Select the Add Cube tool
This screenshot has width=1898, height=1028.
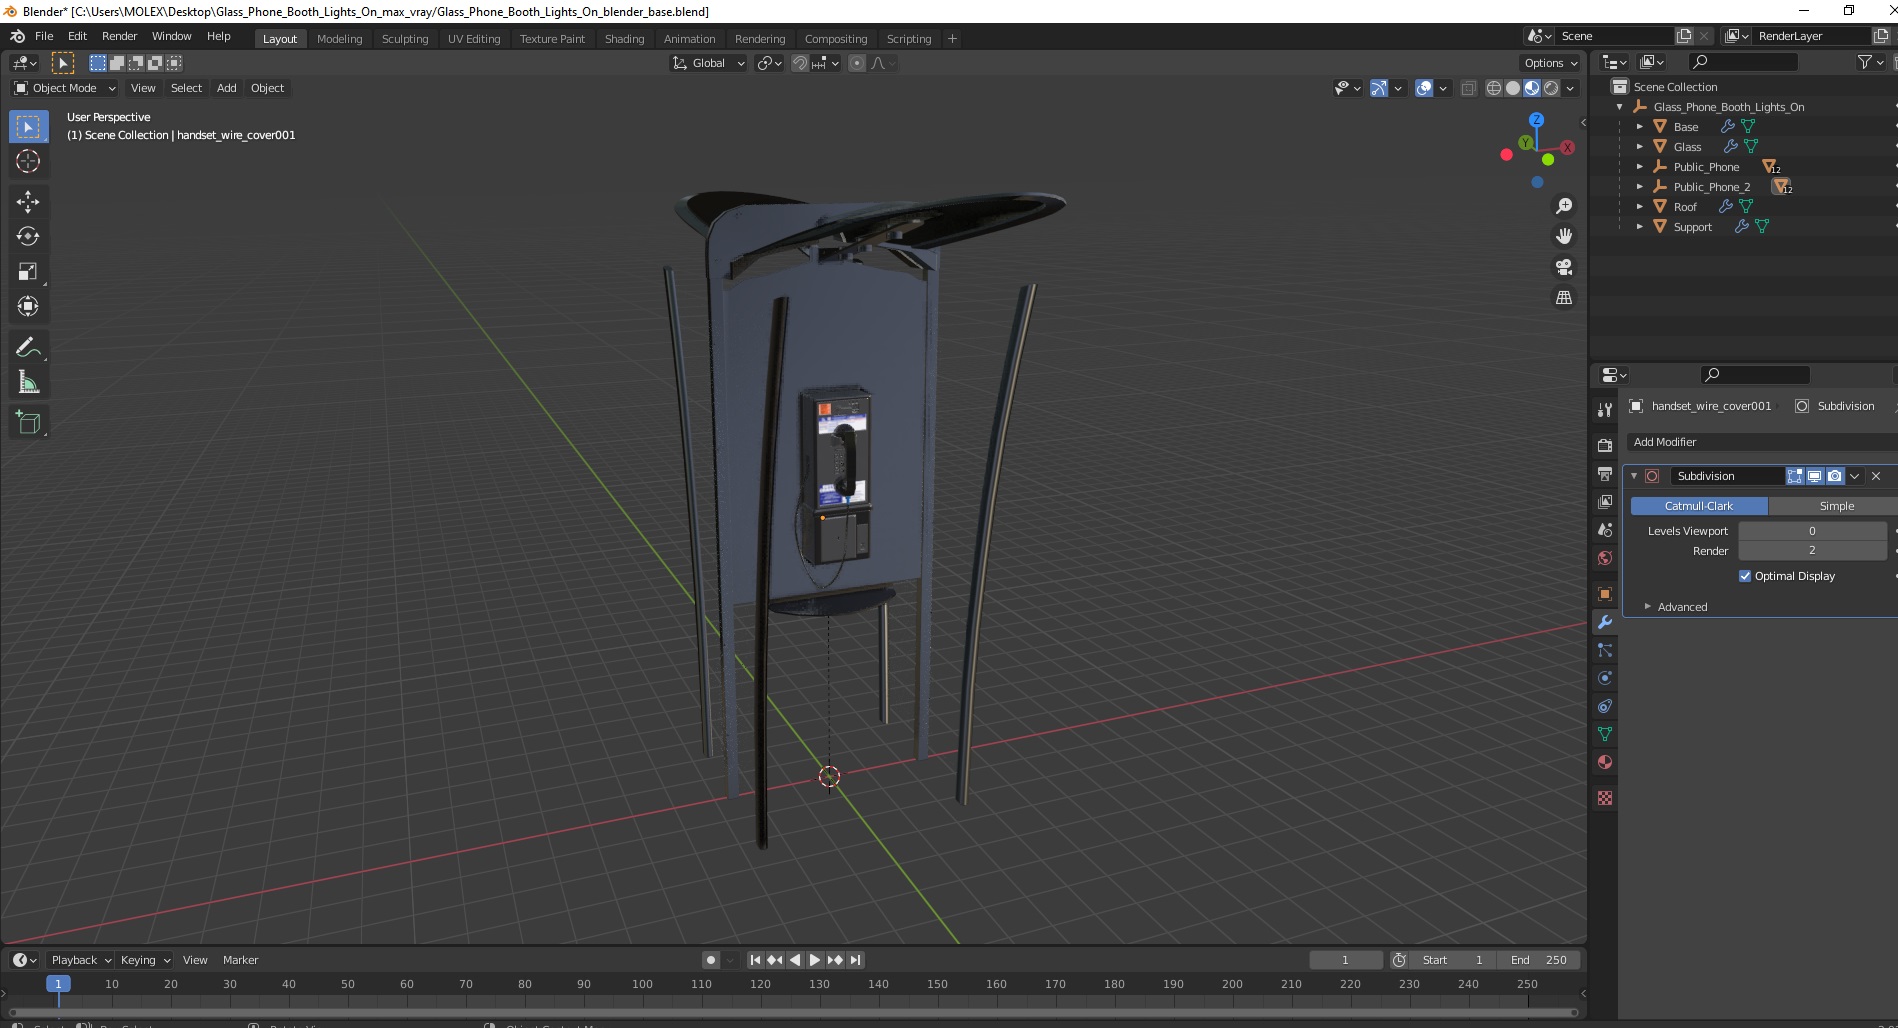(x=28, y=423)
